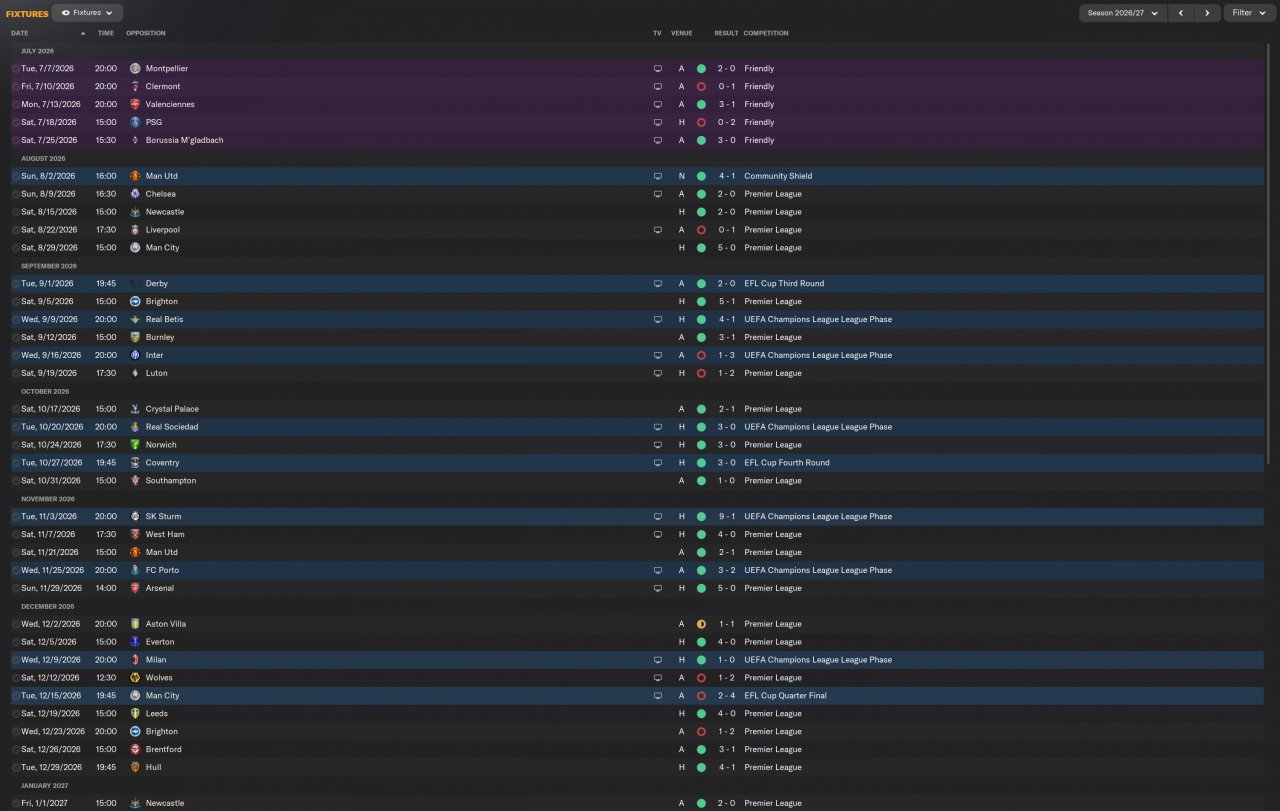
Task: Go to the next season with the right arrow
Action: click(x=1208, y=13)
